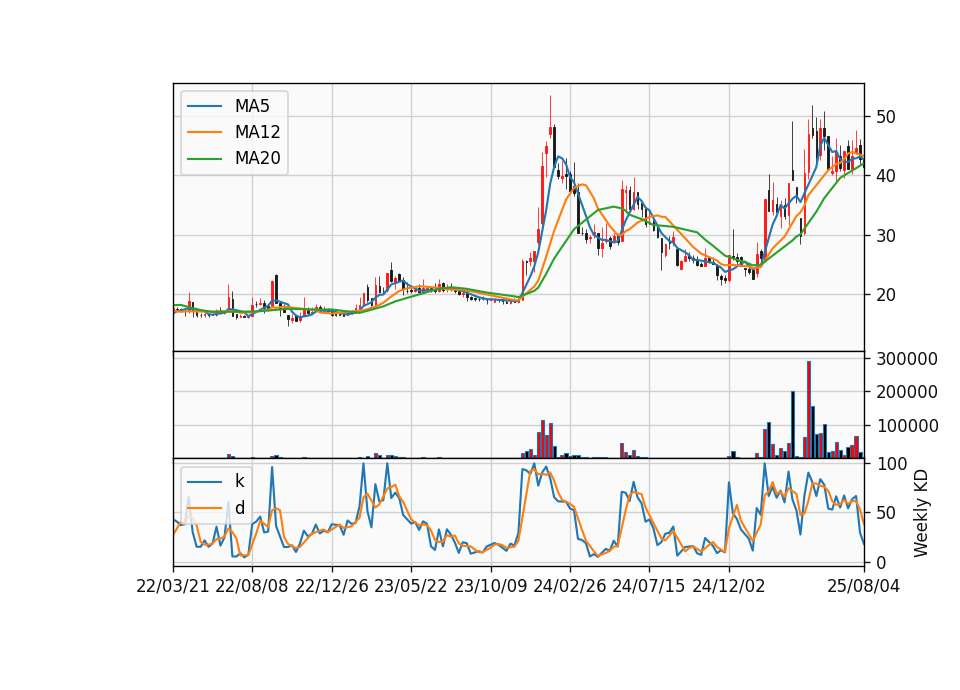Click the volume axis value 100000
Viewport: 960px width, 690px height.
pos(907,426)
